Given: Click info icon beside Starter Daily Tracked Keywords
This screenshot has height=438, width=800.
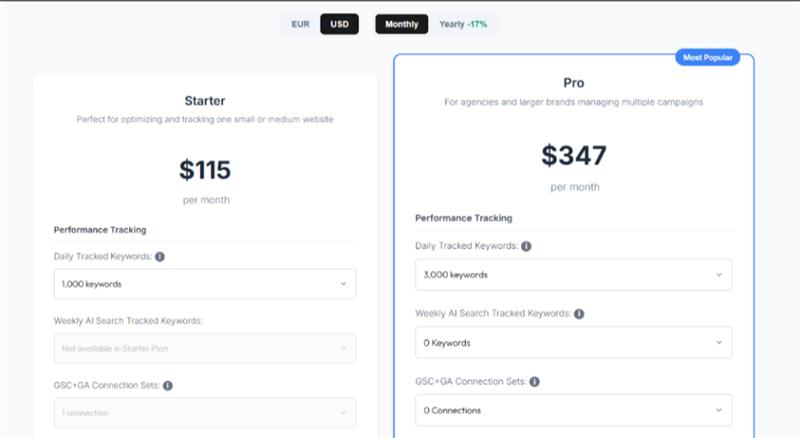Looking at the screenshot, I should click(160, 257).
